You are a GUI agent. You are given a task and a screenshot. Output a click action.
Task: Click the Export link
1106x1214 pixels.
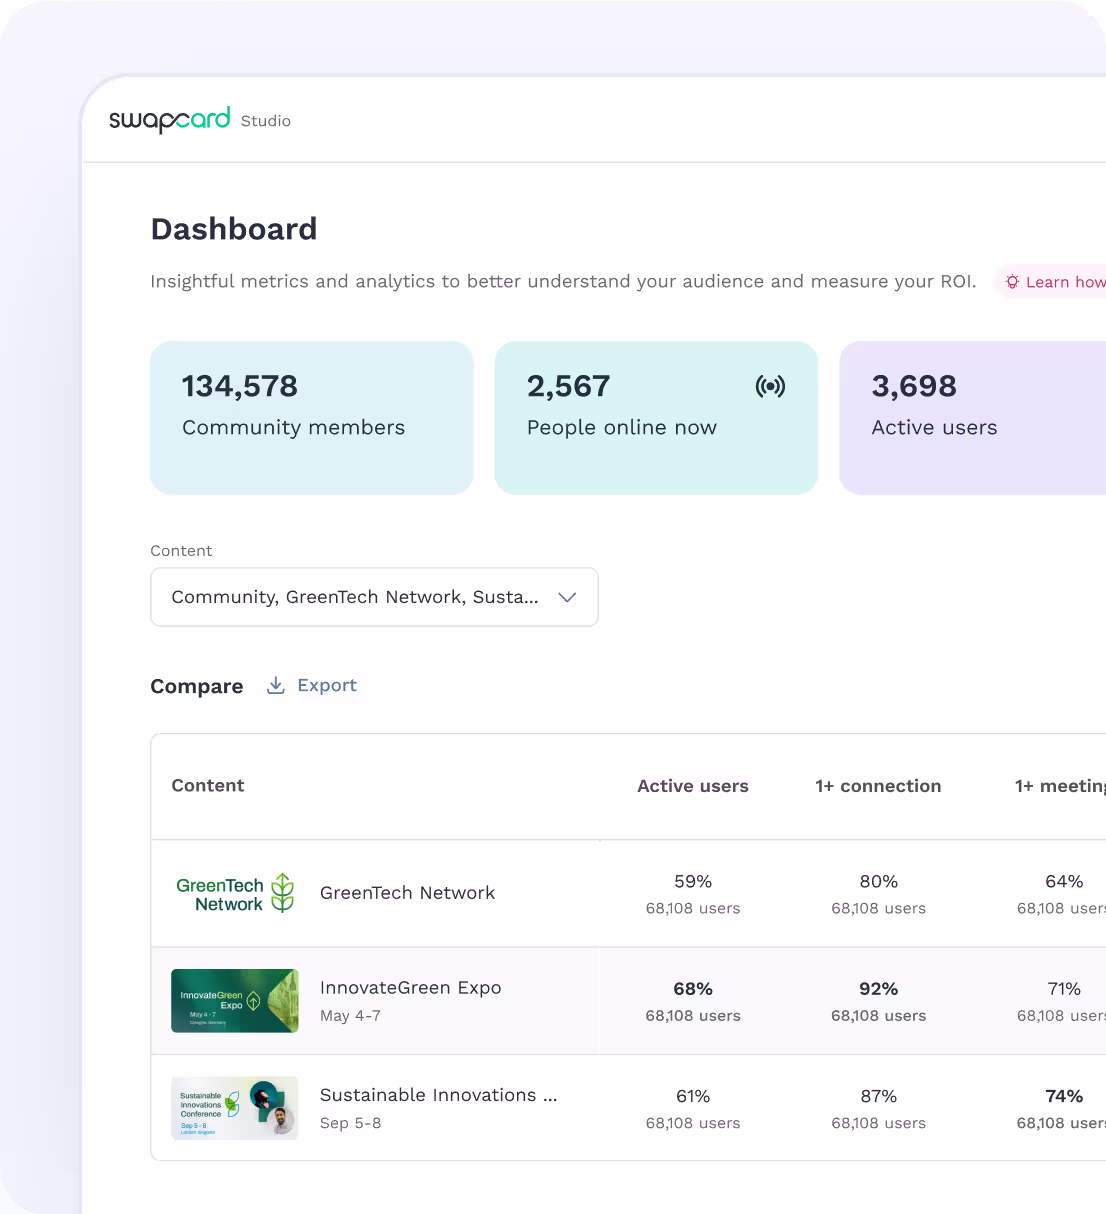(327, 685)
